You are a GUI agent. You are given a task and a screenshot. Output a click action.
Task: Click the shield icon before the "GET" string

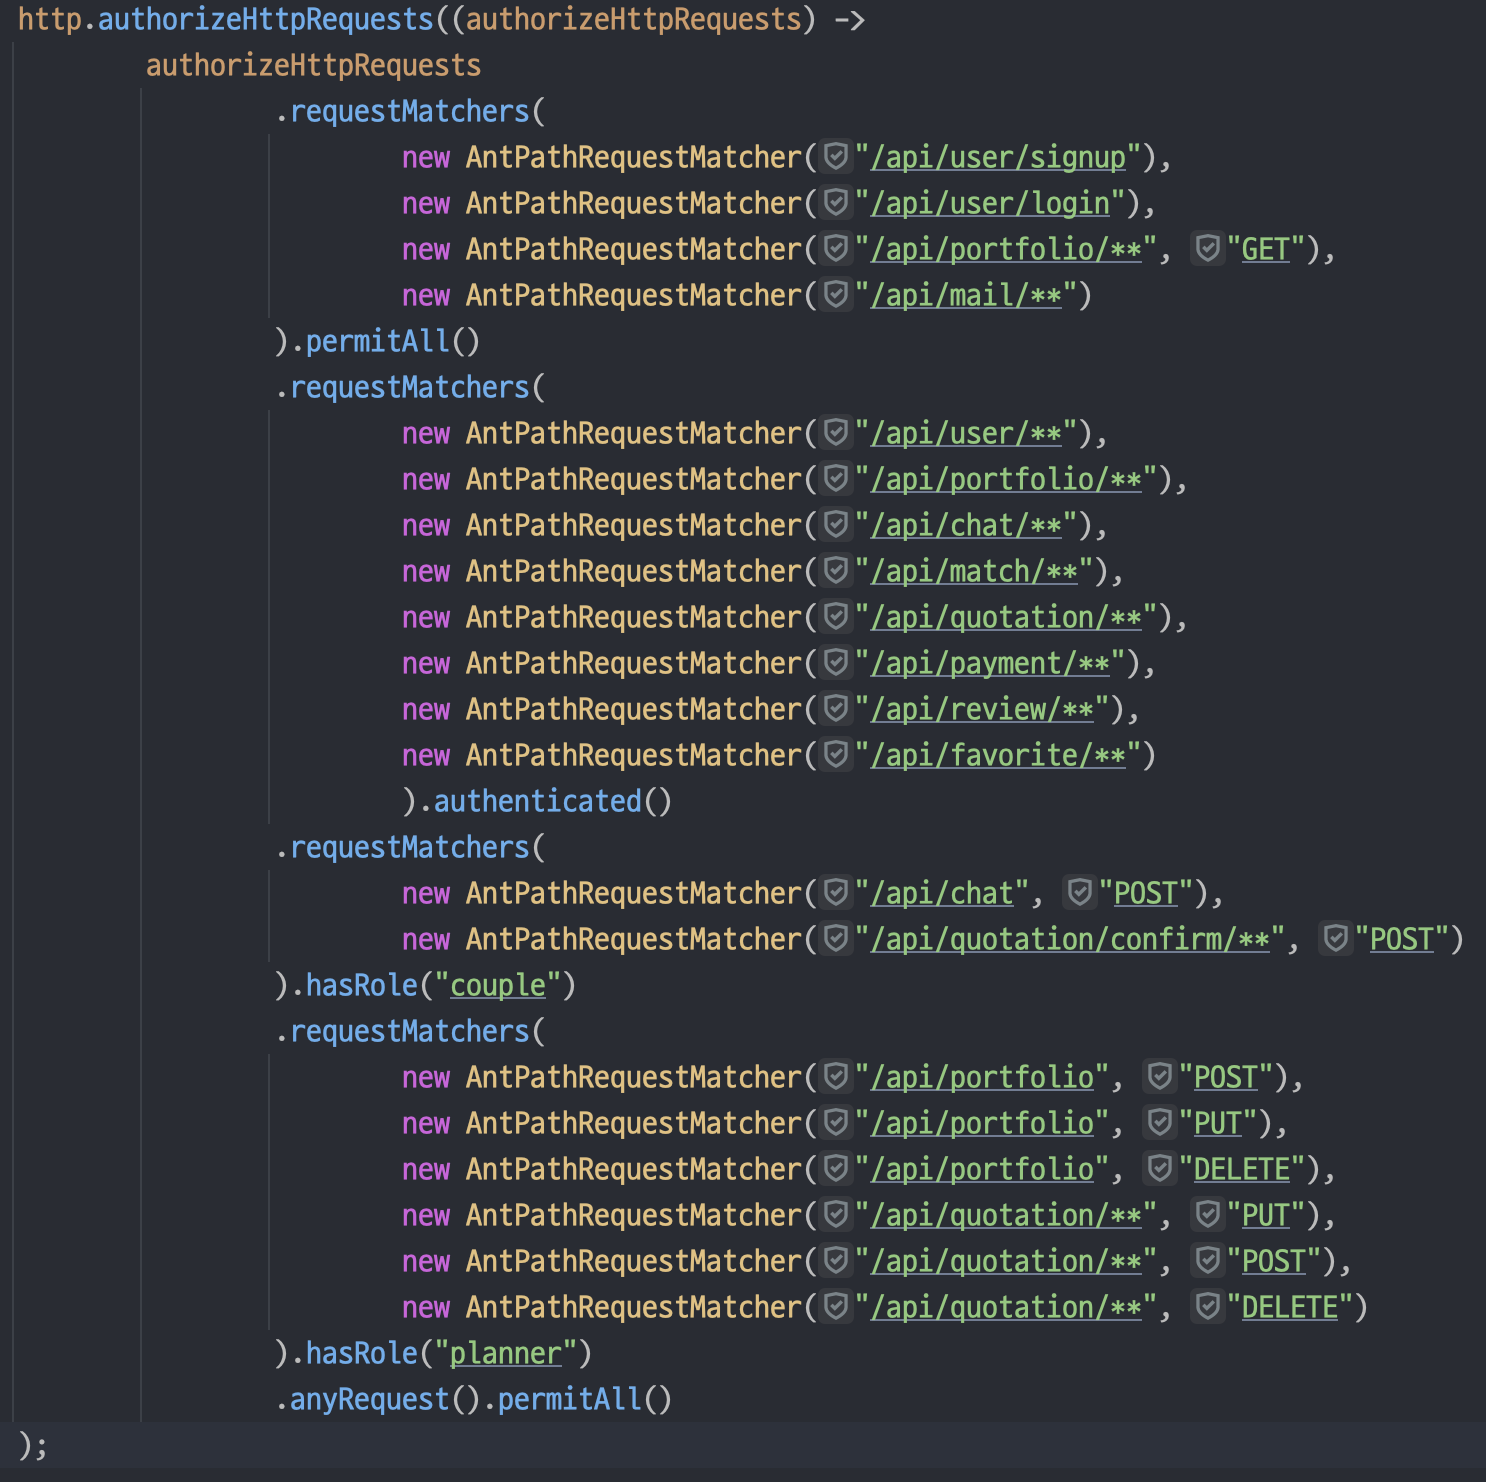point(1208,249)
